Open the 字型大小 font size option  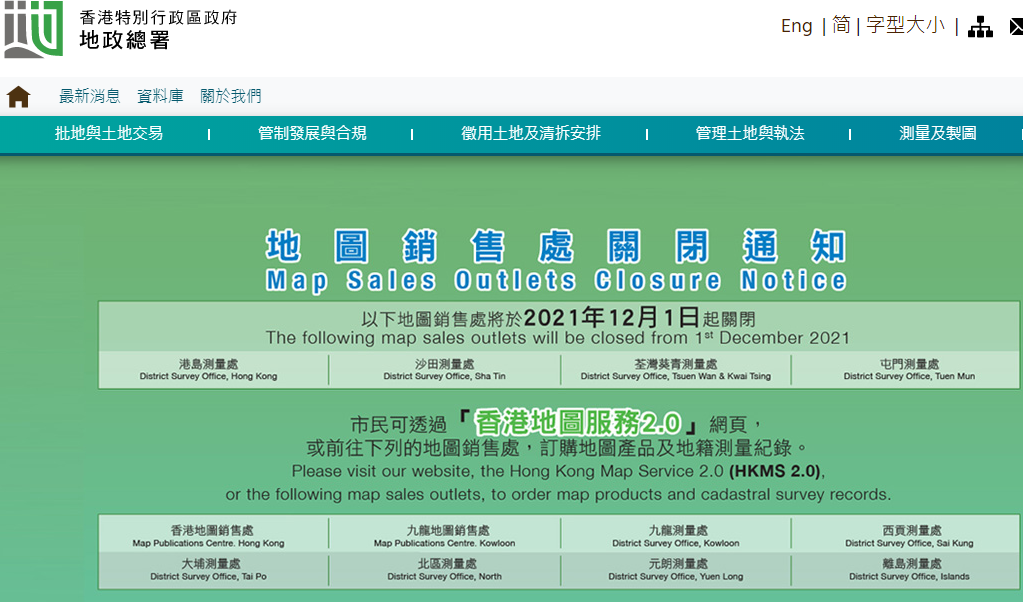(x=905, y=26)
